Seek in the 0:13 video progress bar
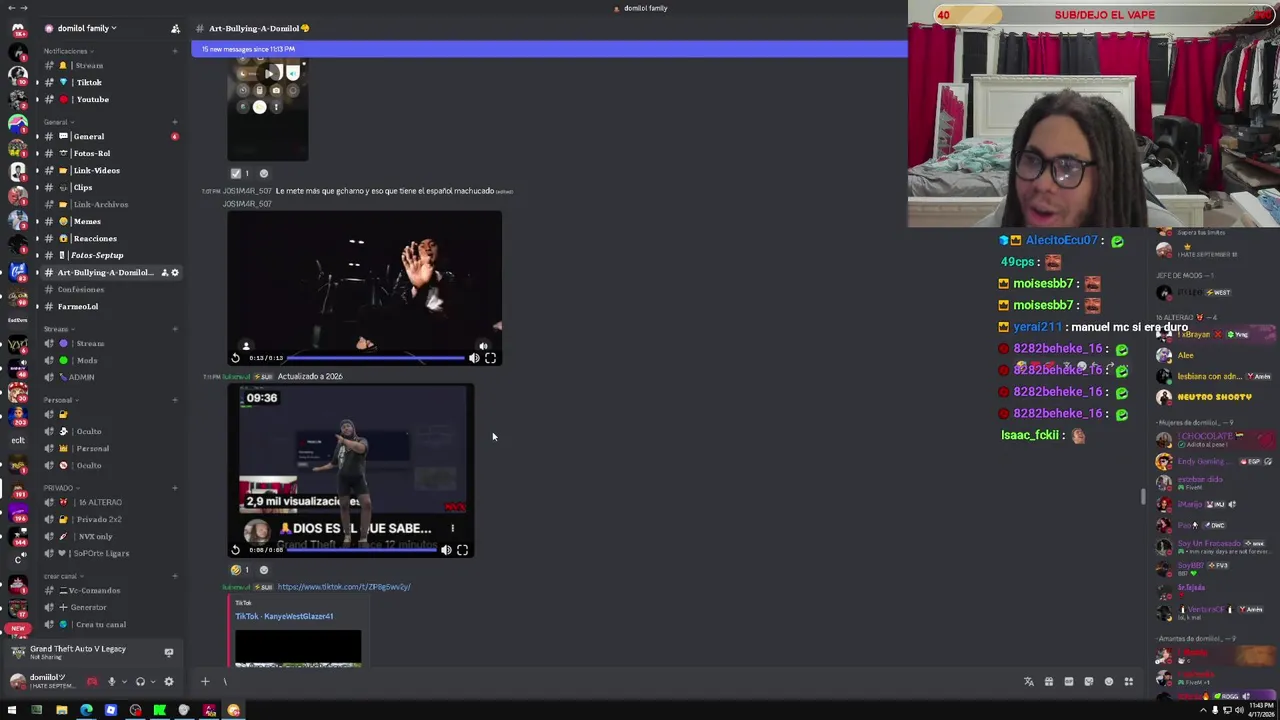The width and height of the screenshot is (1280, 720). click(376, 357)
